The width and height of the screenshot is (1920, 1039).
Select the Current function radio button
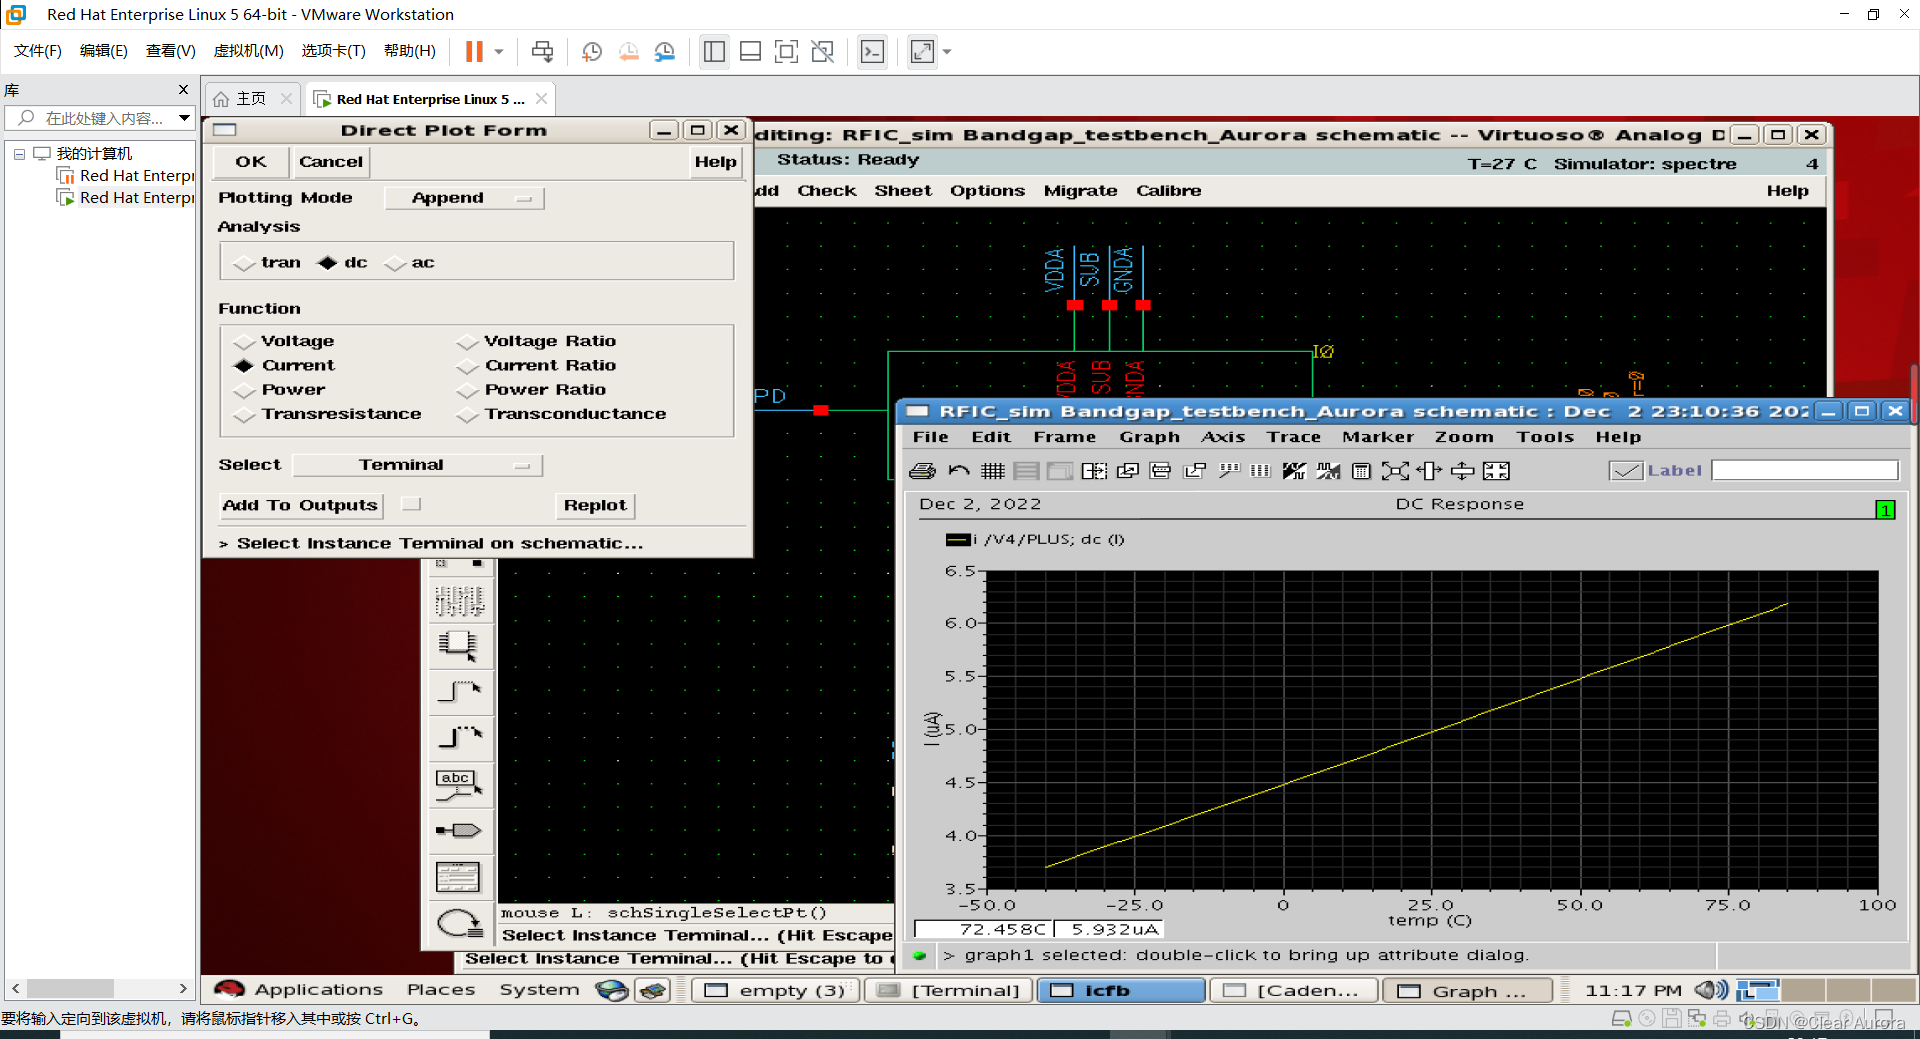(244, 366)
